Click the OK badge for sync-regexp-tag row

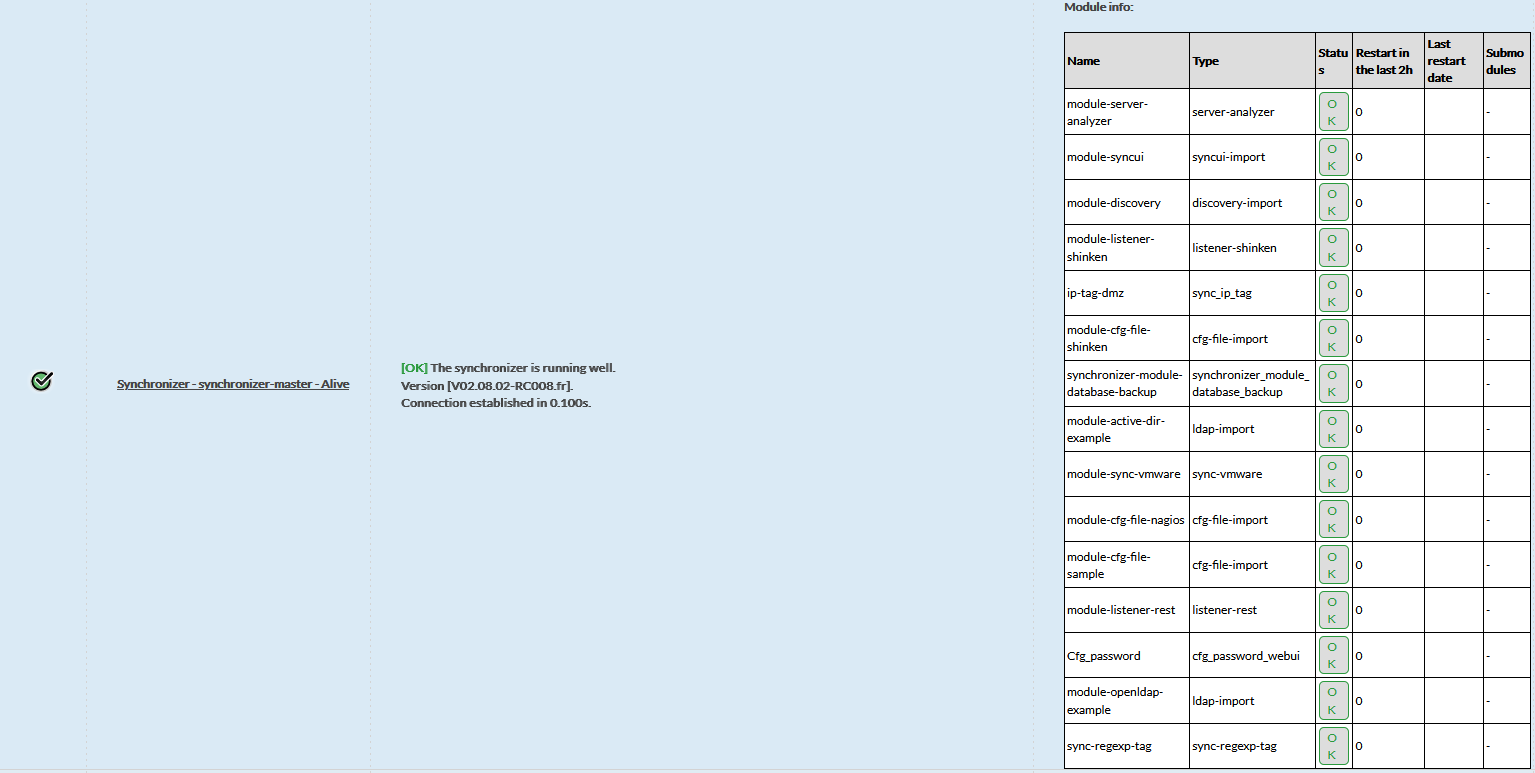click(x=1333, y=746)
